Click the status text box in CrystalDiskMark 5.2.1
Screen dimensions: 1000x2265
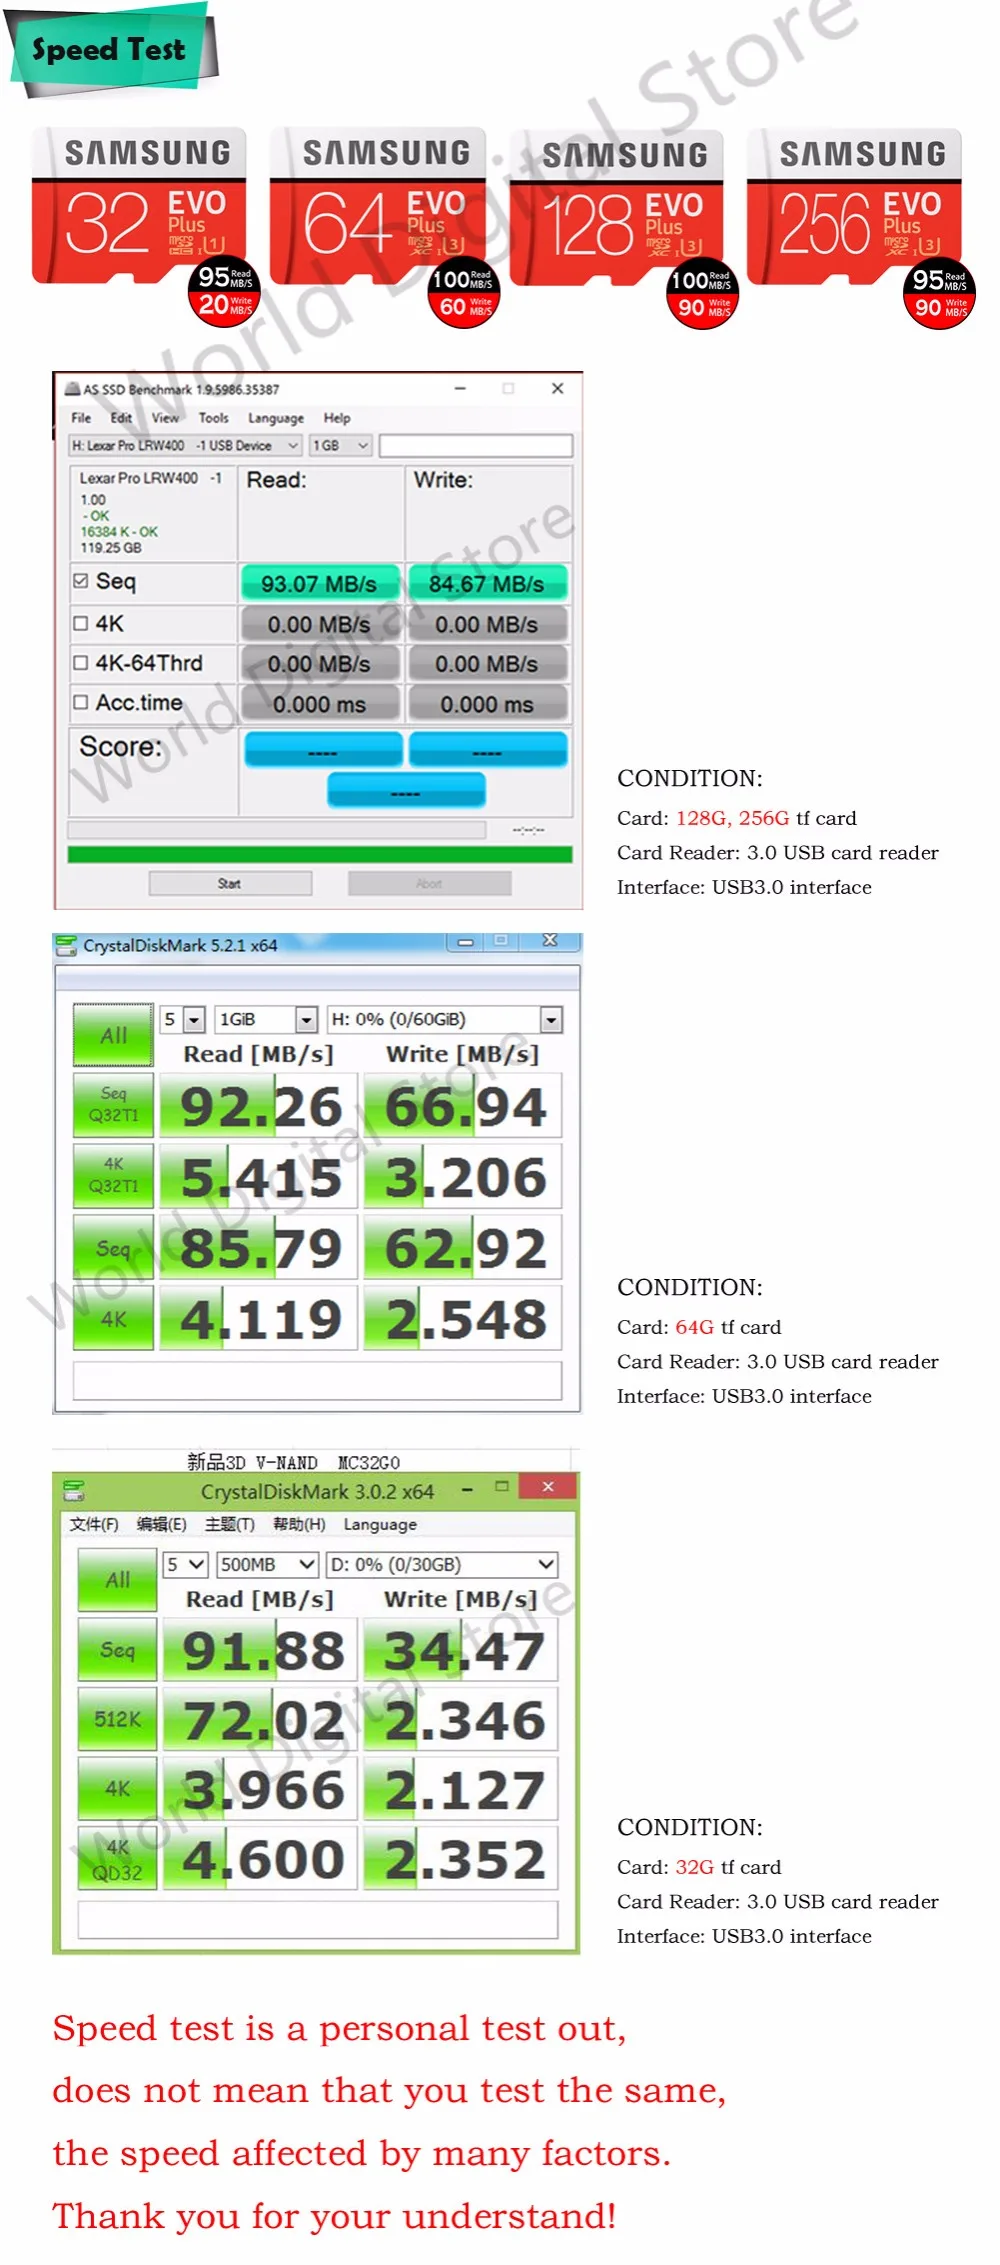click(x=317, y=1380)
